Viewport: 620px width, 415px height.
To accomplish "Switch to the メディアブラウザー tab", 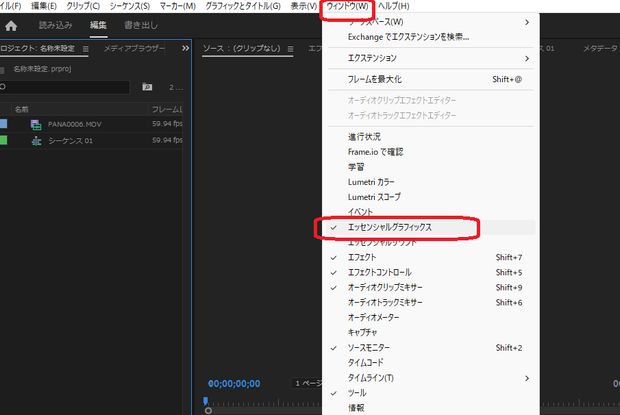I will [134, 49].
